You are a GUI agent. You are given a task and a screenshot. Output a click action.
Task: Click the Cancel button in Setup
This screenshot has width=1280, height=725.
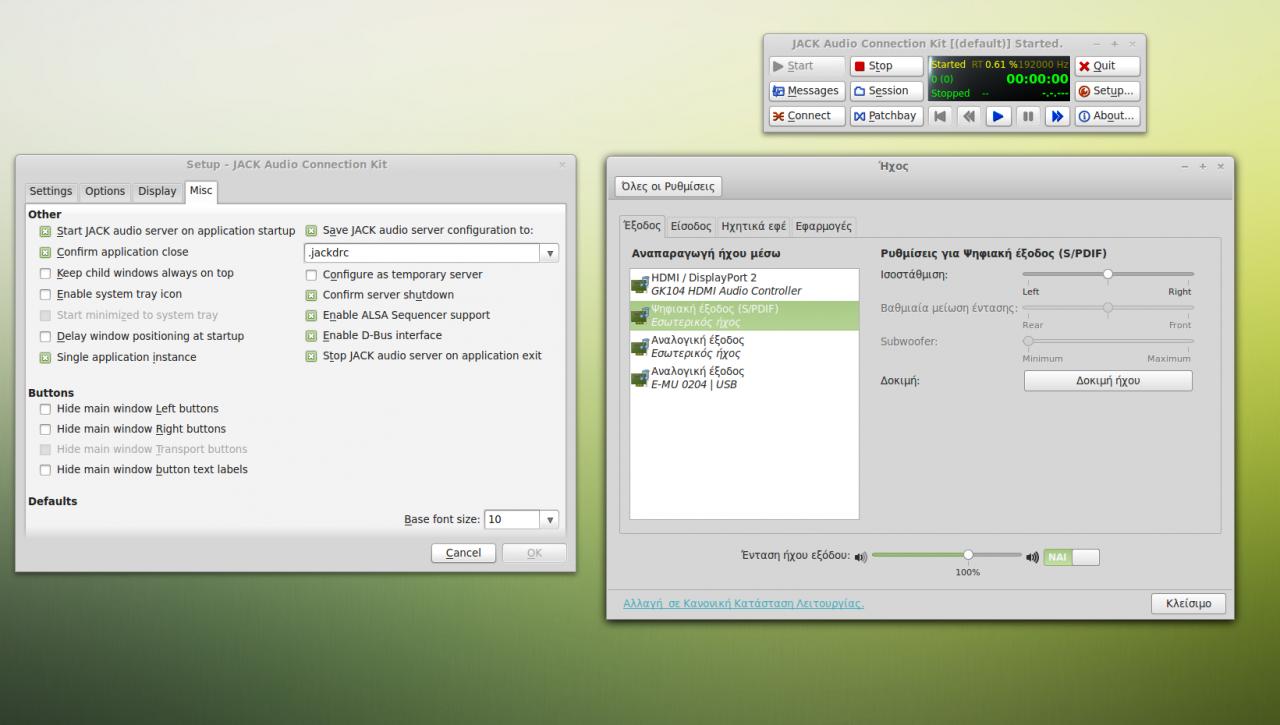pos(463,553)
